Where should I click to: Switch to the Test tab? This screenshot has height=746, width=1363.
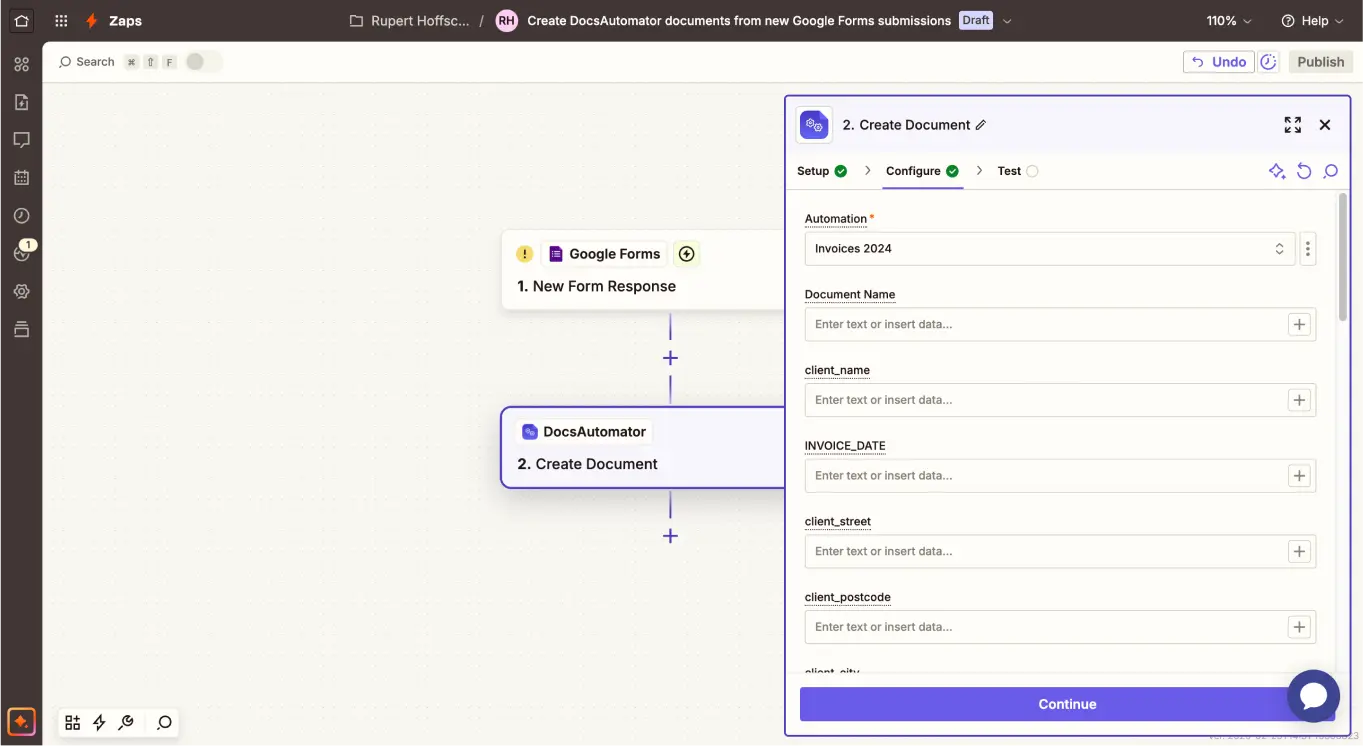(x=1008, y=170)
